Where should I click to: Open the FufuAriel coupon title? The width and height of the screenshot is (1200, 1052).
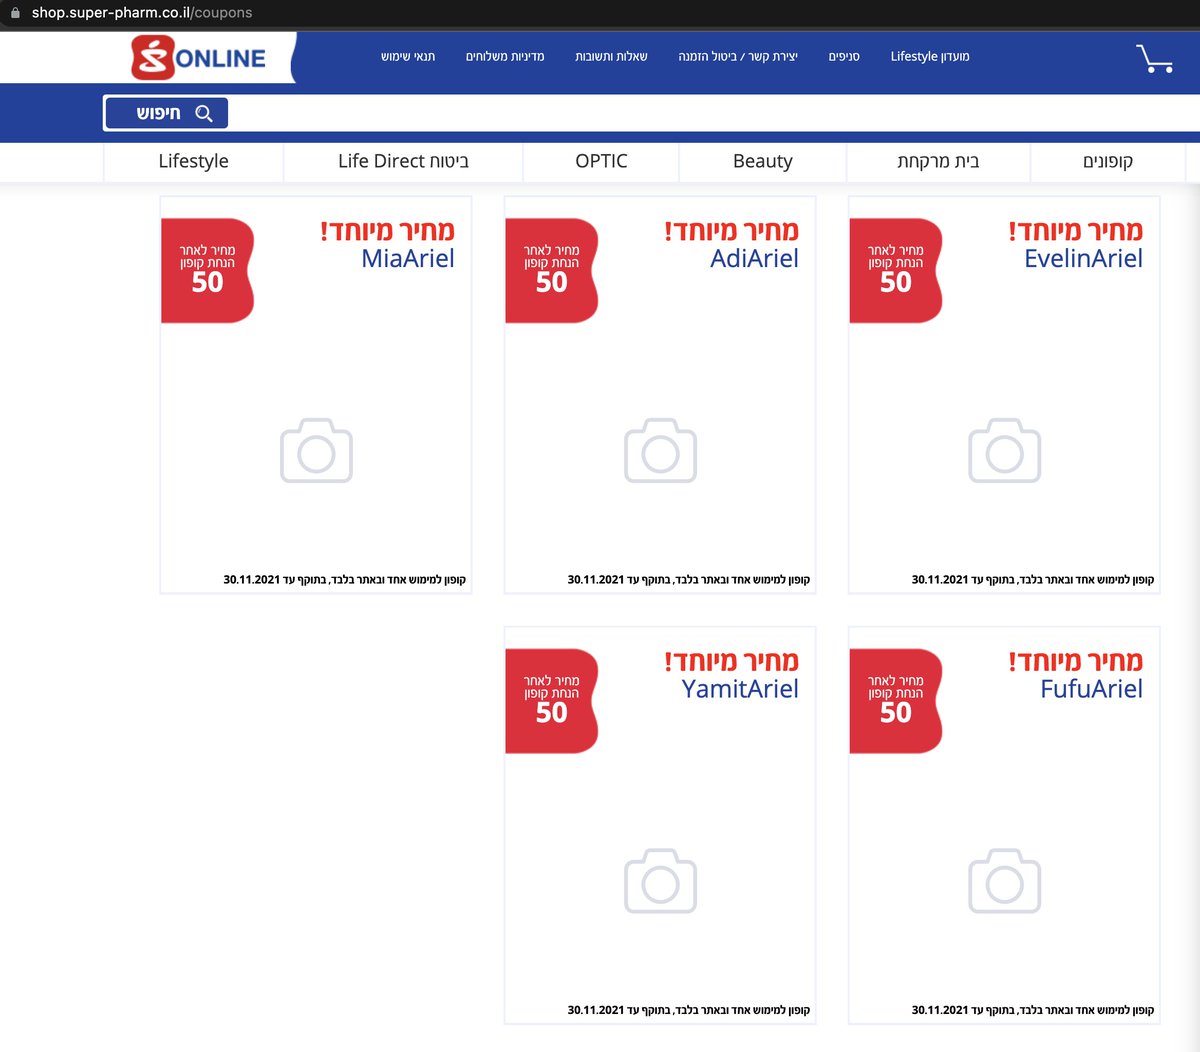pyautogui.click(x=1091, y=689)
